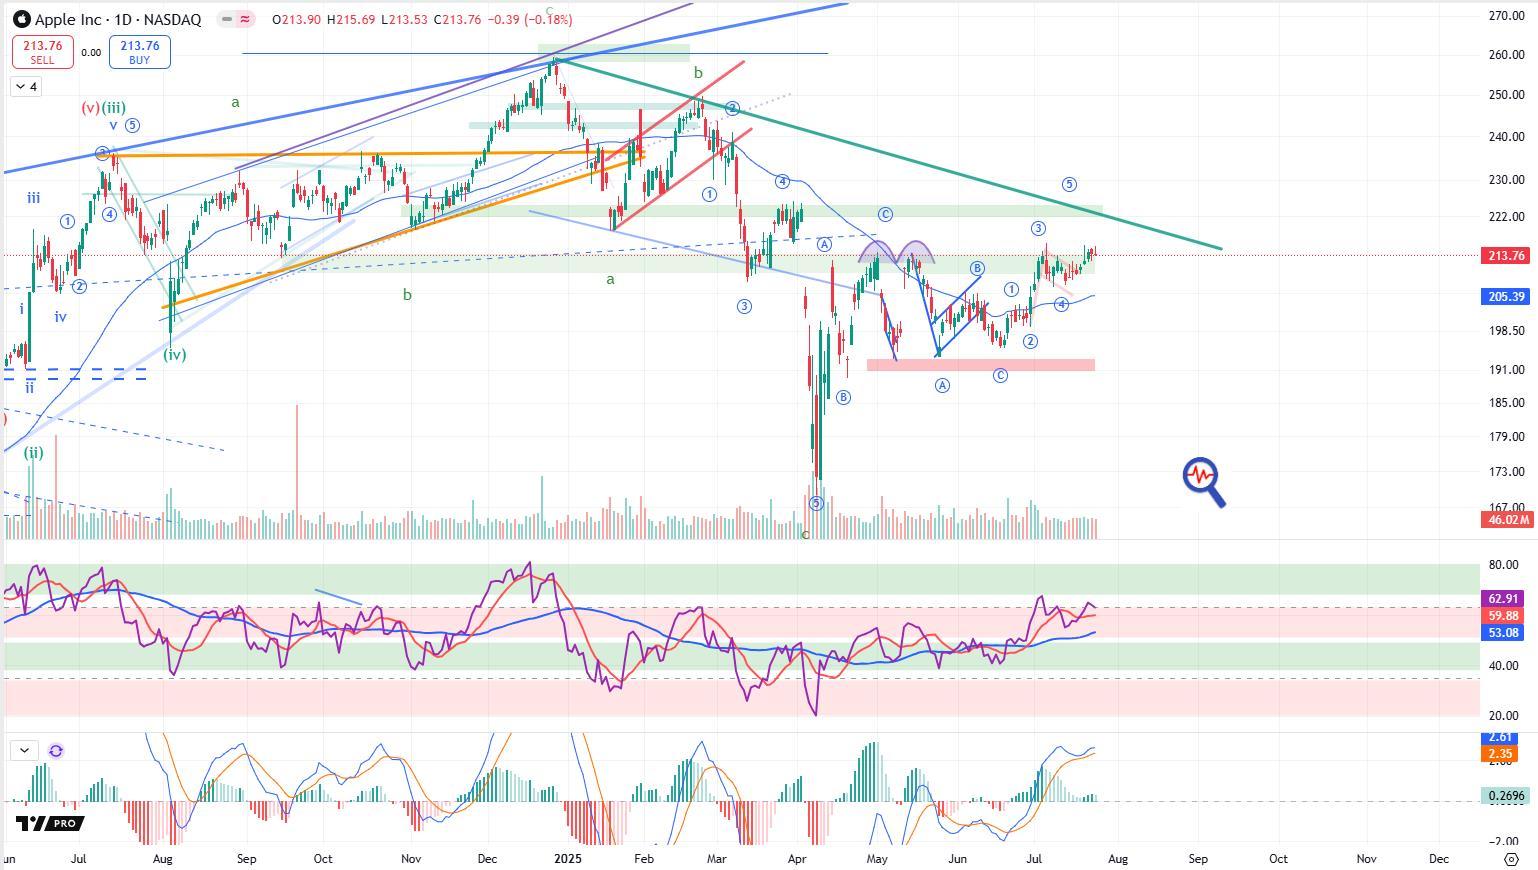Click the pink approximate-sign data status pill
1538x870 pixels.
tap(245, 19)
